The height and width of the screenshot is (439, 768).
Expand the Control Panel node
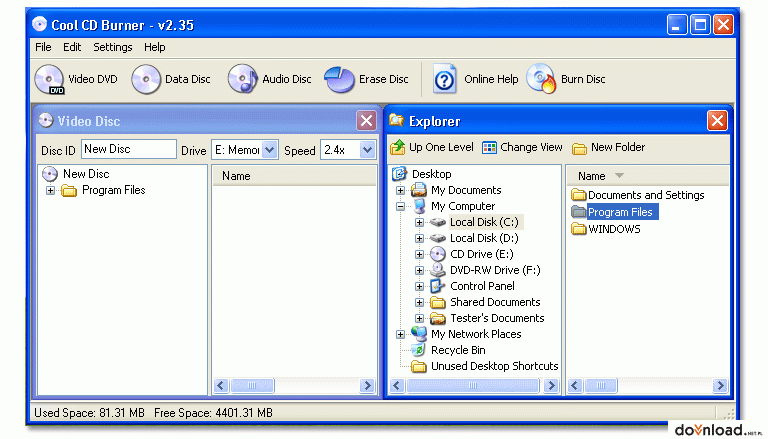419,287
